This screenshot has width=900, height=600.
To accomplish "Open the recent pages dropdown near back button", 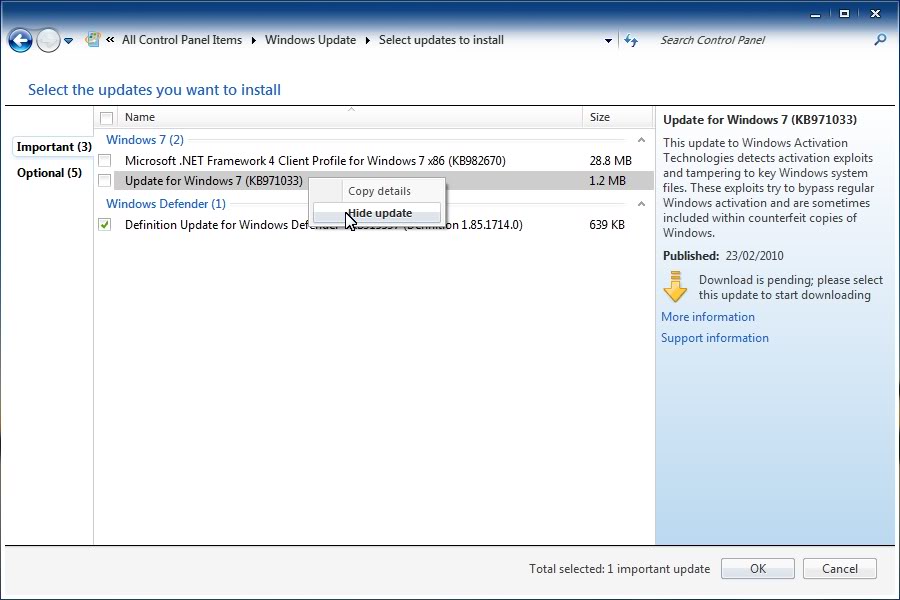I will coord(68,40).
